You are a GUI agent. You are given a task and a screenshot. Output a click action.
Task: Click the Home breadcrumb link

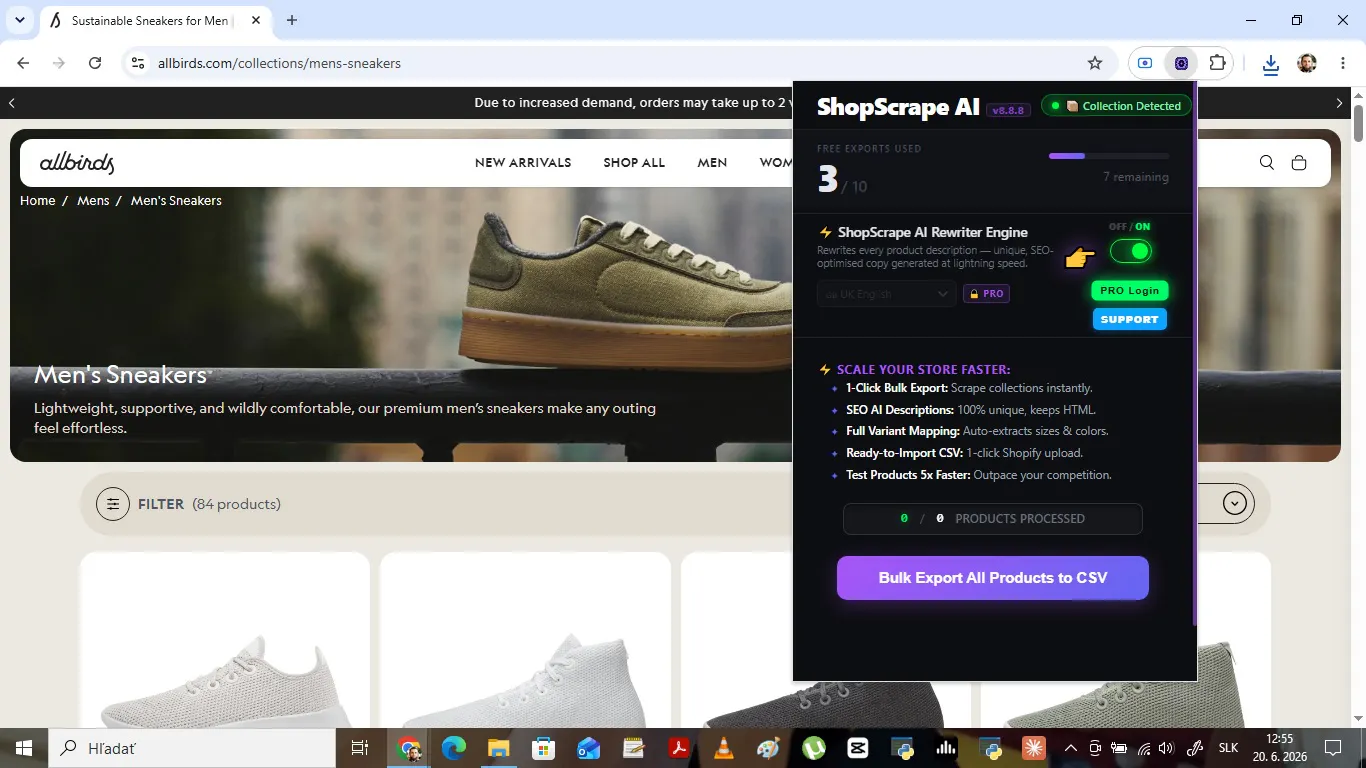pyautogui.click(x=38, y=201)
